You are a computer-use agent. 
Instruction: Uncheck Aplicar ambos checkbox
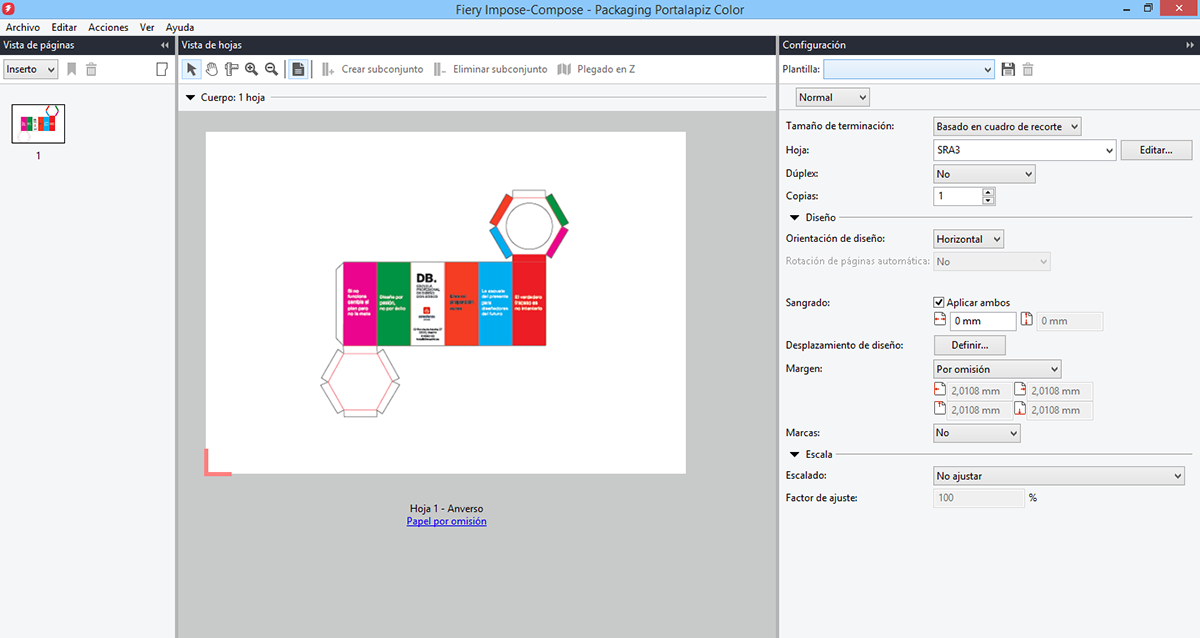click(939, 302)
